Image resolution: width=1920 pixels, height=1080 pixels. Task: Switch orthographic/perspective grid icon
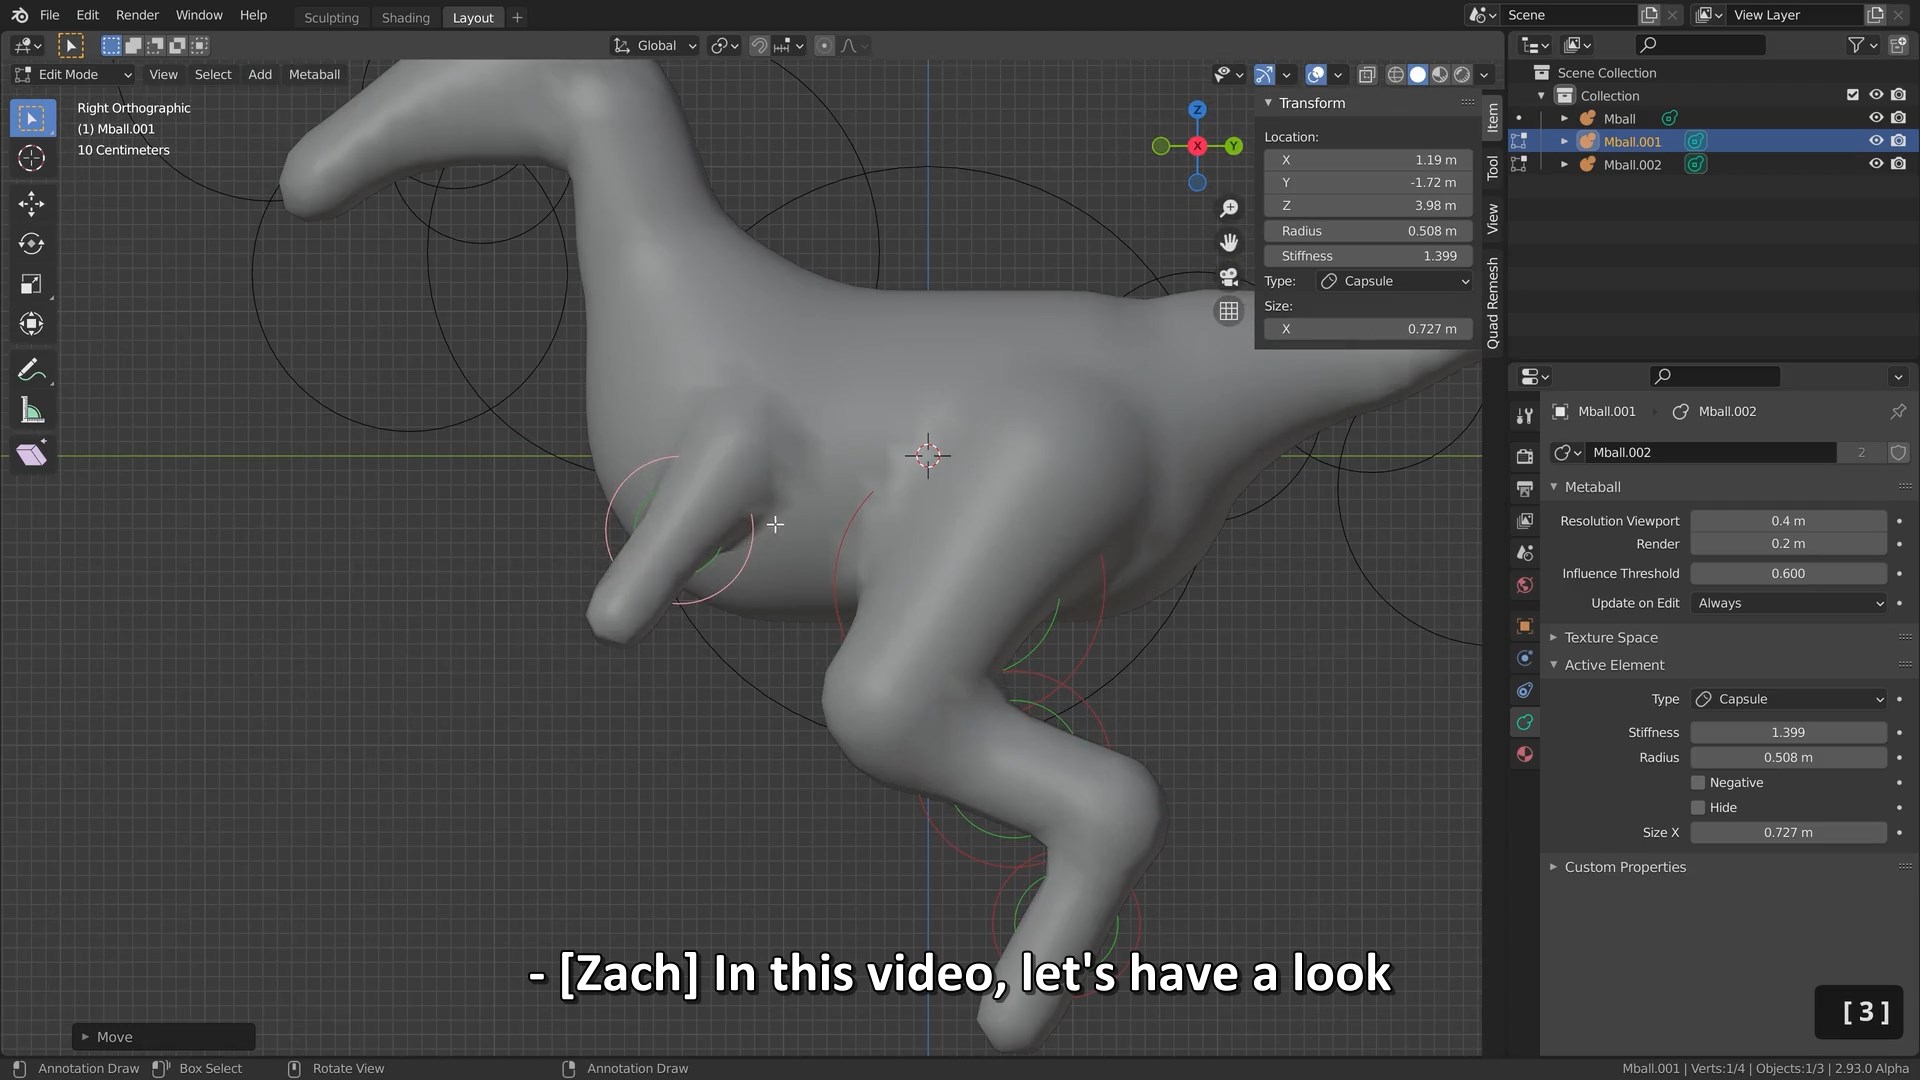[1229, 311]
